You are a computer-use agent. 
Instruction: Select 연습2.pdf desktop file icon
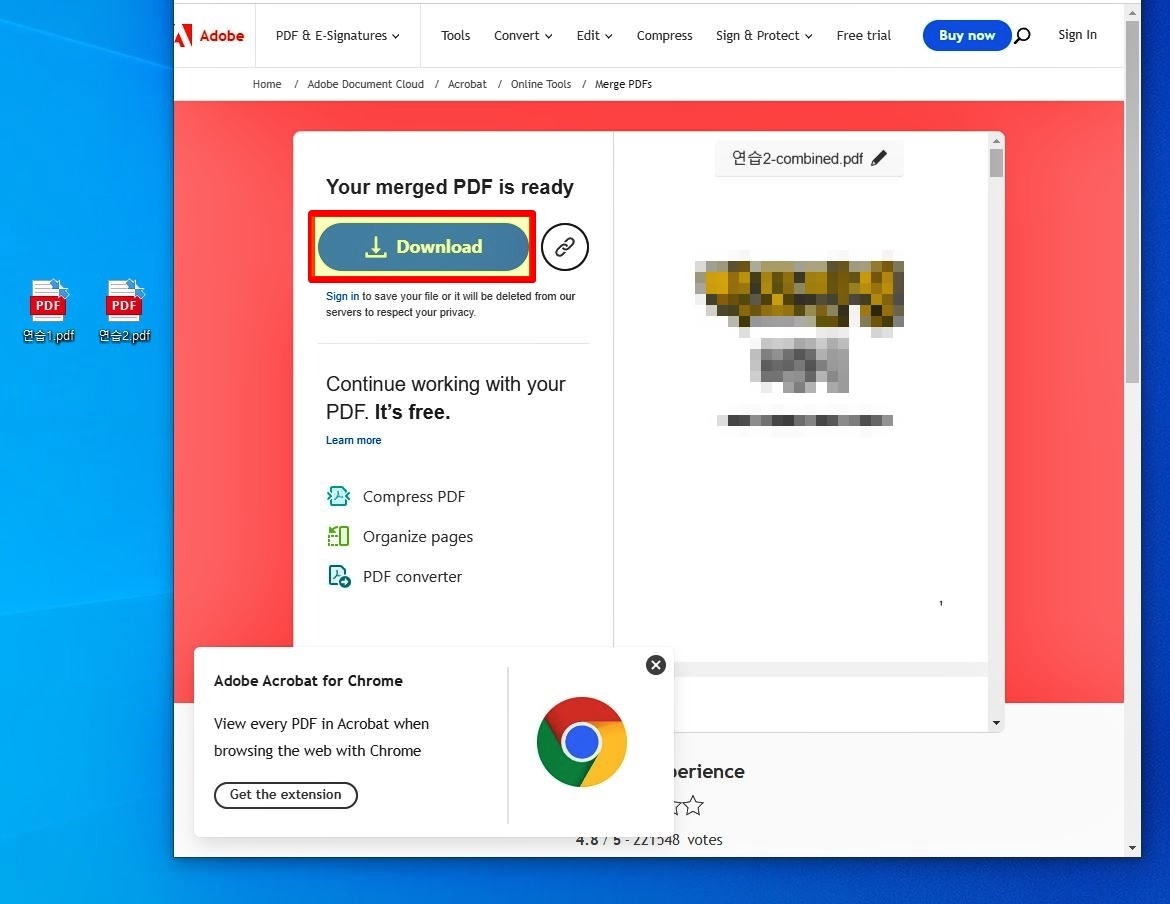pyautogui.click(x=125, y=311)
